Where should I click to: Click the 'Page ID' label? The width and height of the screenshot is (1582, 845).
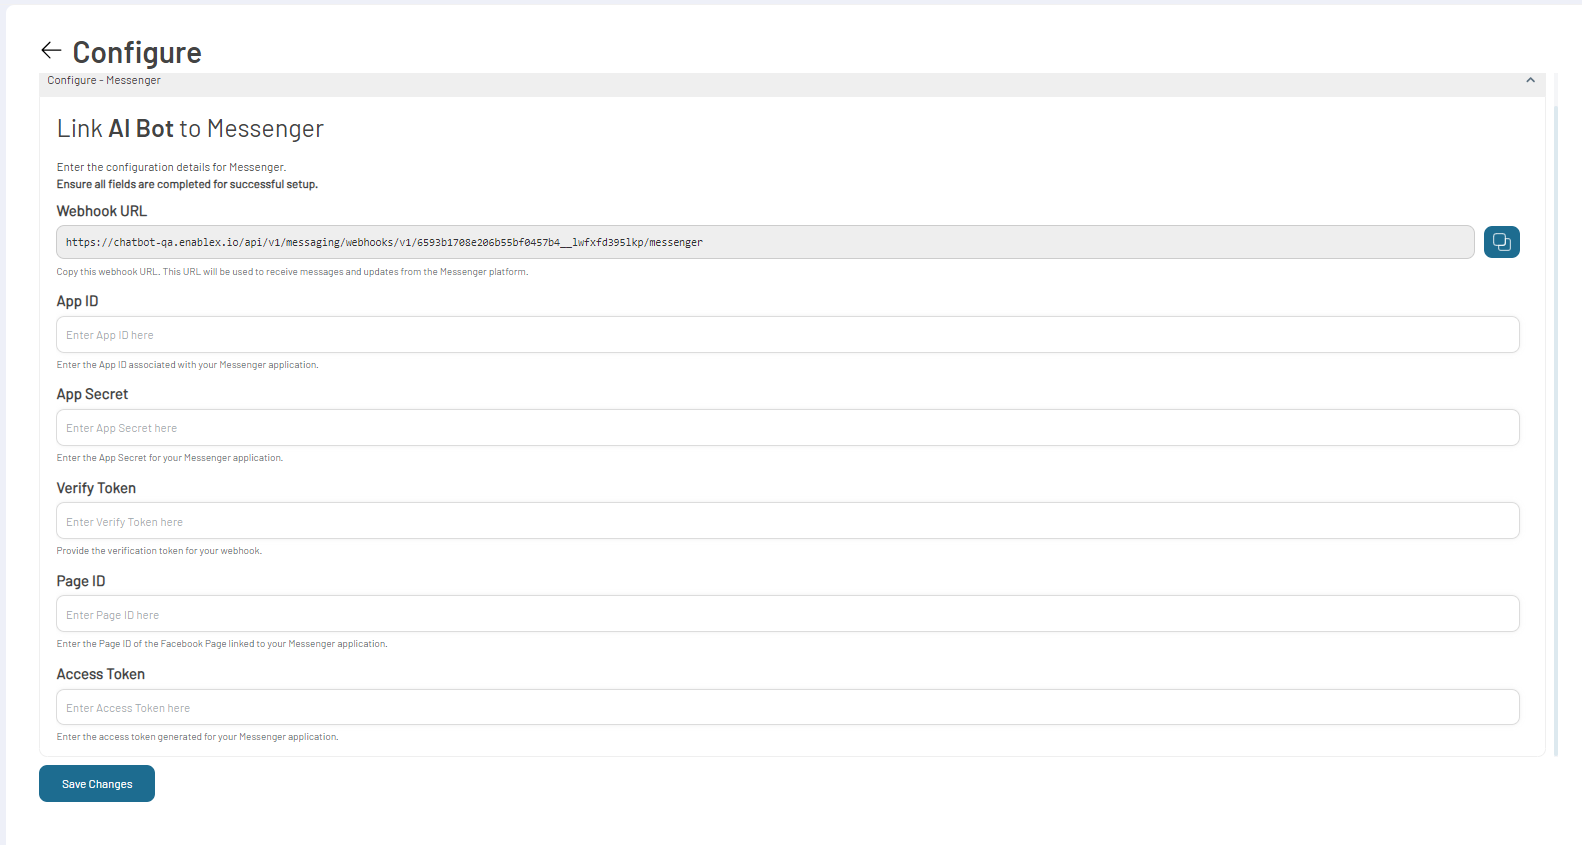tap(81, 581)
